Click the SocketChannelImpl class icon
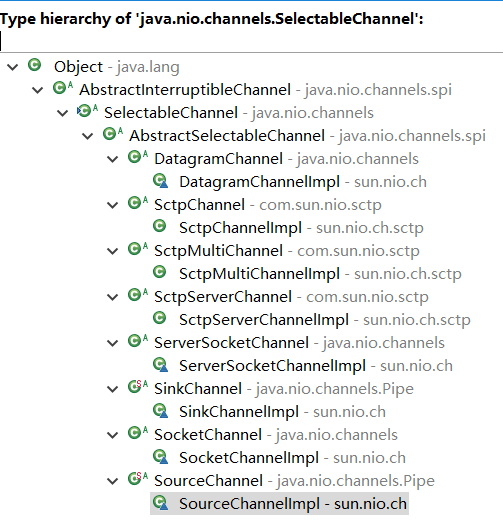Image resolution: width=503 pixels, height=532 pixels. tap(160, 457)
